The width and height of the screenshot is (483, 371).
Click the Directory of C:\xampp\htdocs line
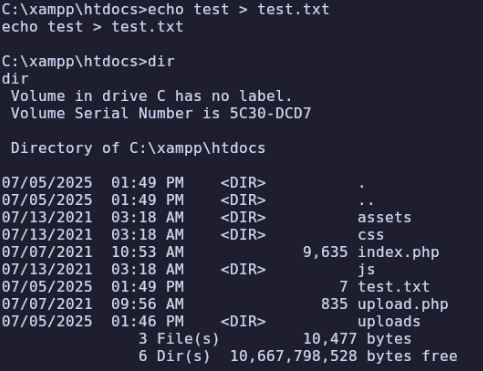[x=138, y=148]
